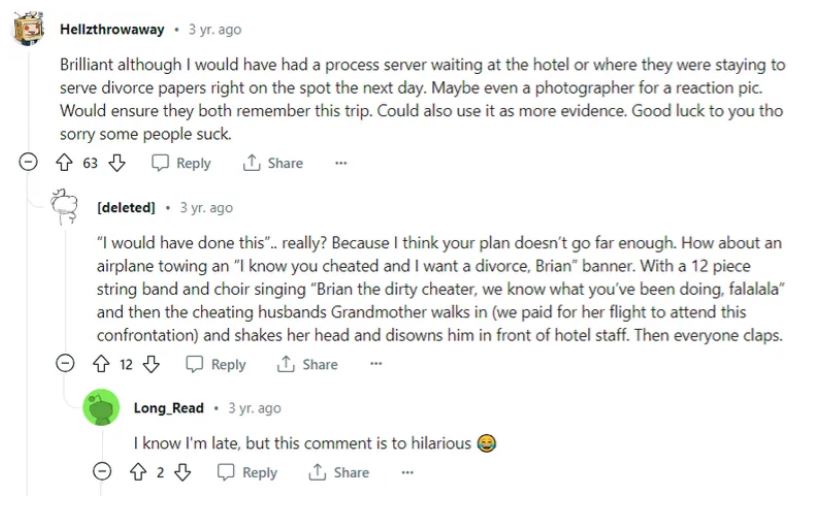Upvote the deleted user's comment

[101, 365]
